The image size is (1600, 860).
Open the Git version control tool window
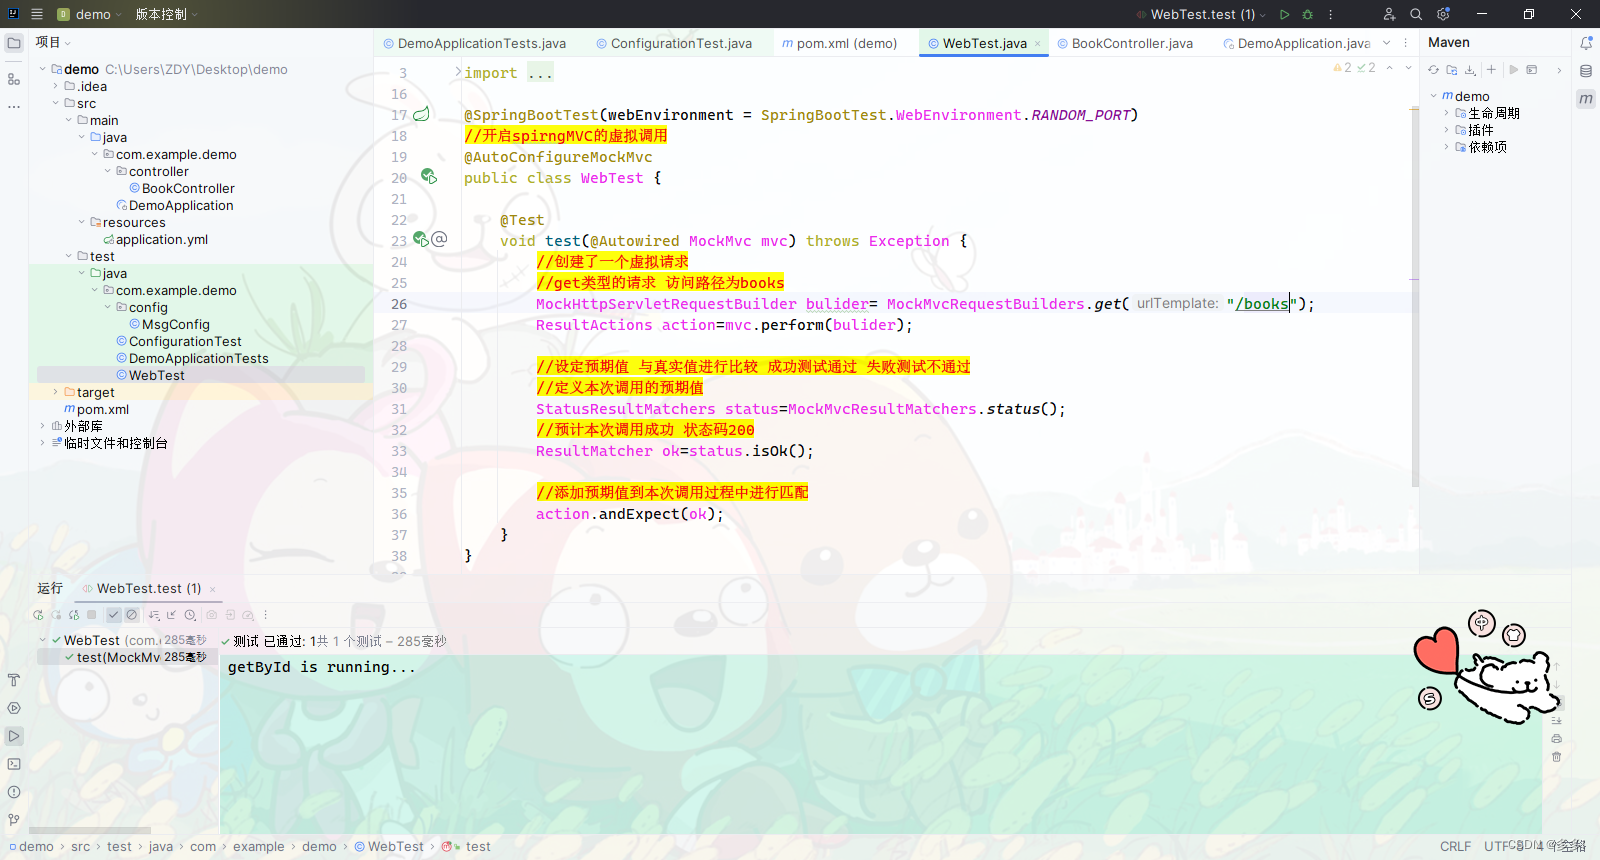14,820
